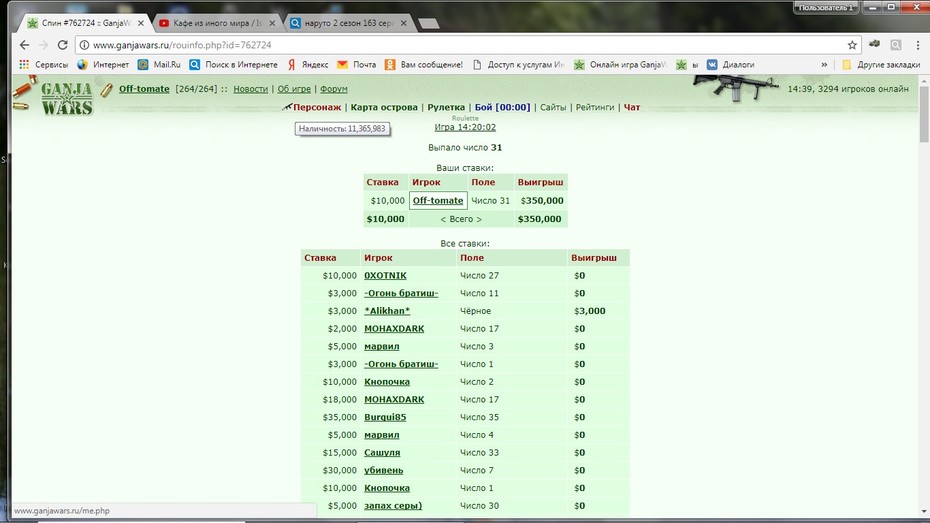
Task: Open MOHAXDARK player with $2,000 bet
Action: [394, 329]
